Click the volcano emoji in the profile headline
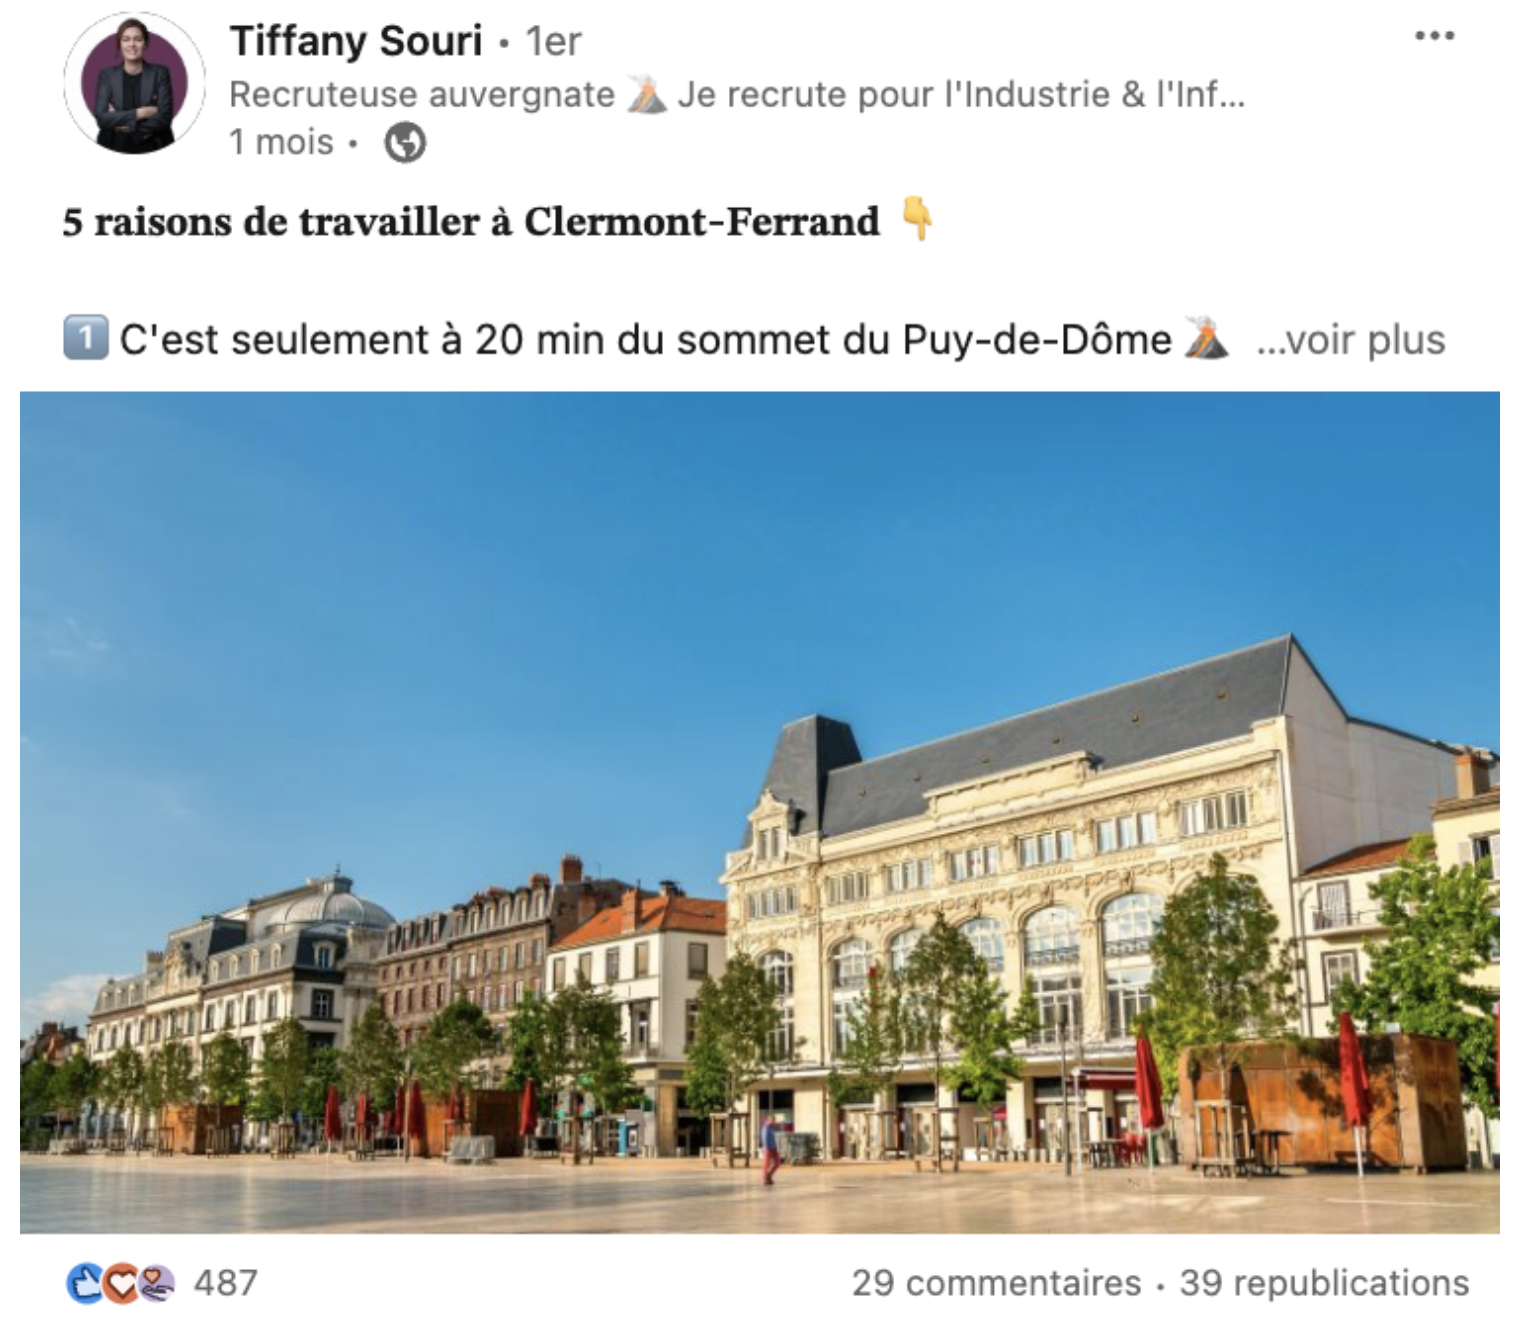This screenshot has width=1514, height=1318. pos(647,95)
